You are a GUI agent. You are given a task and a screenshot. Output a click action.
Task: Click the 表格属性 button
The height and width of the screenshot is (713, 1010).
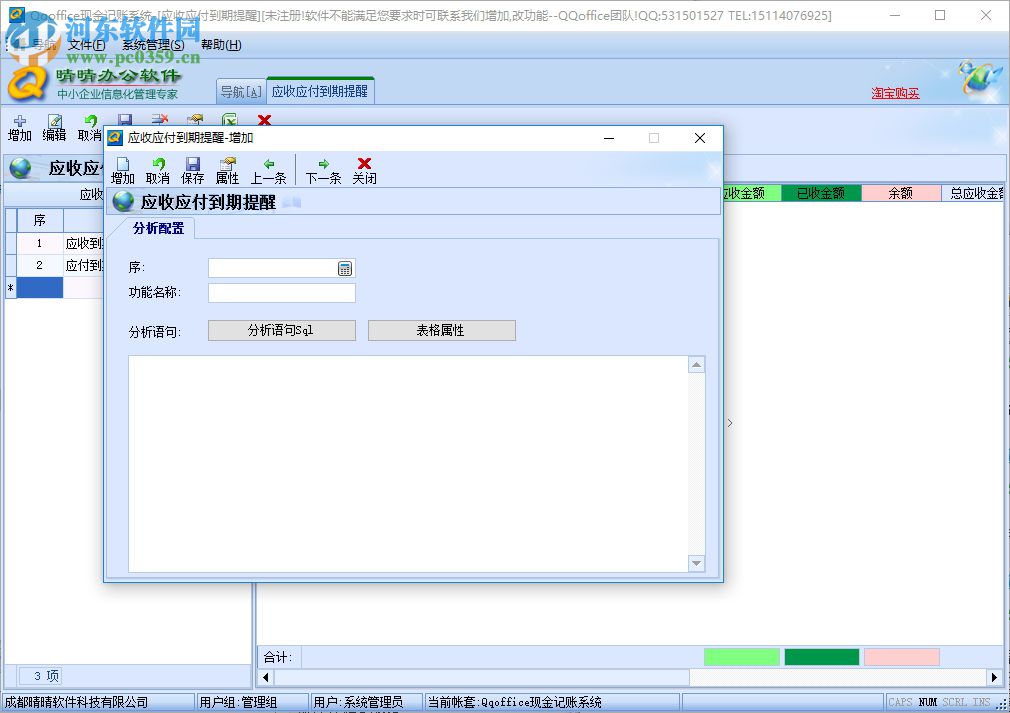pyautogui.click(x=442, y=330)
